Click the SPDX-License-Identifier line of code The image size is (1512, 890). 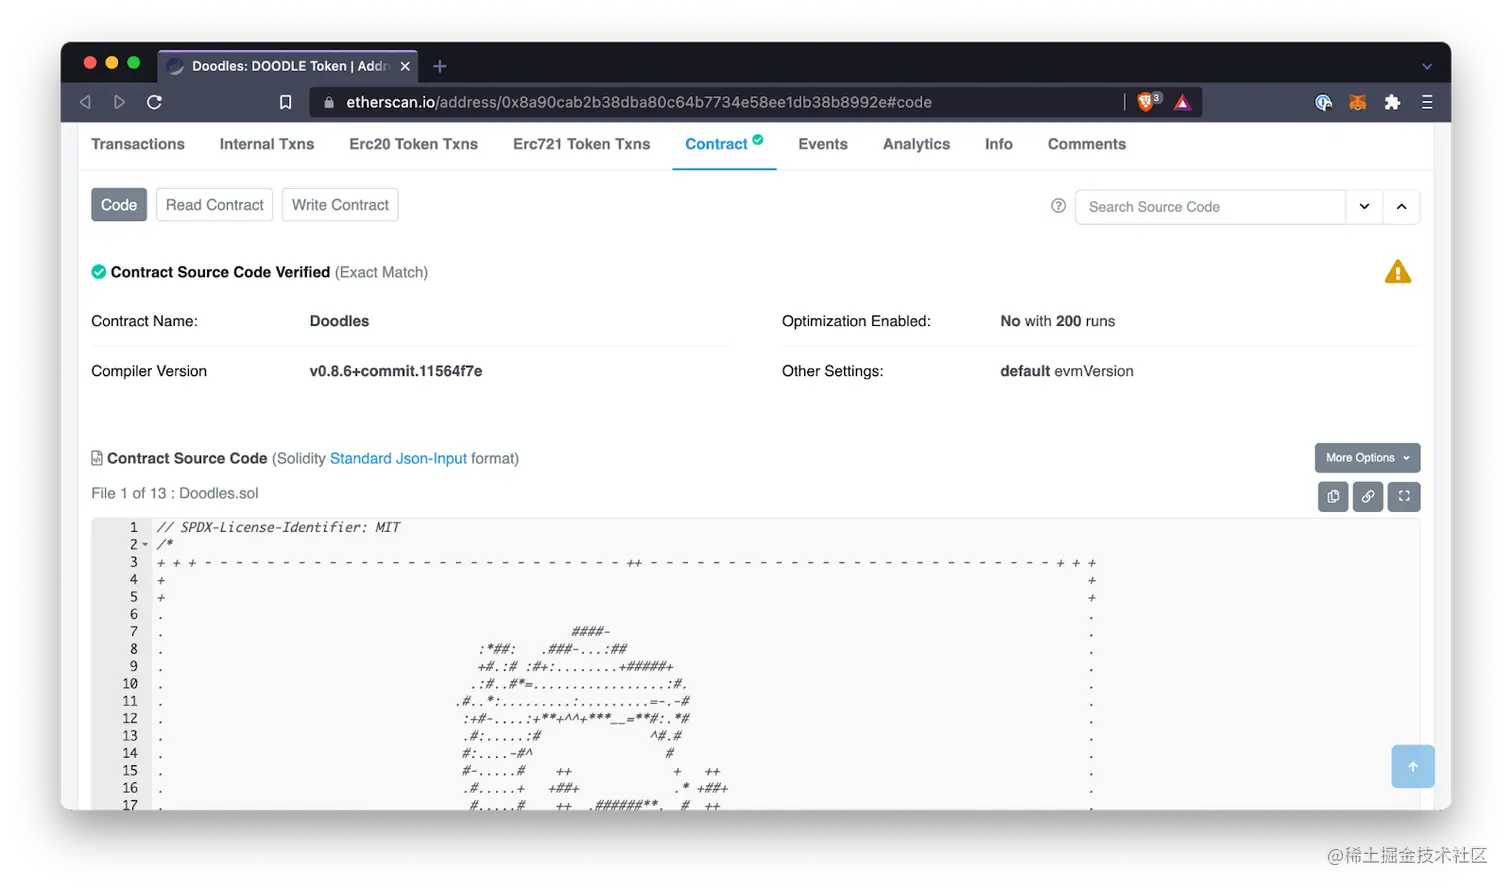278,527
